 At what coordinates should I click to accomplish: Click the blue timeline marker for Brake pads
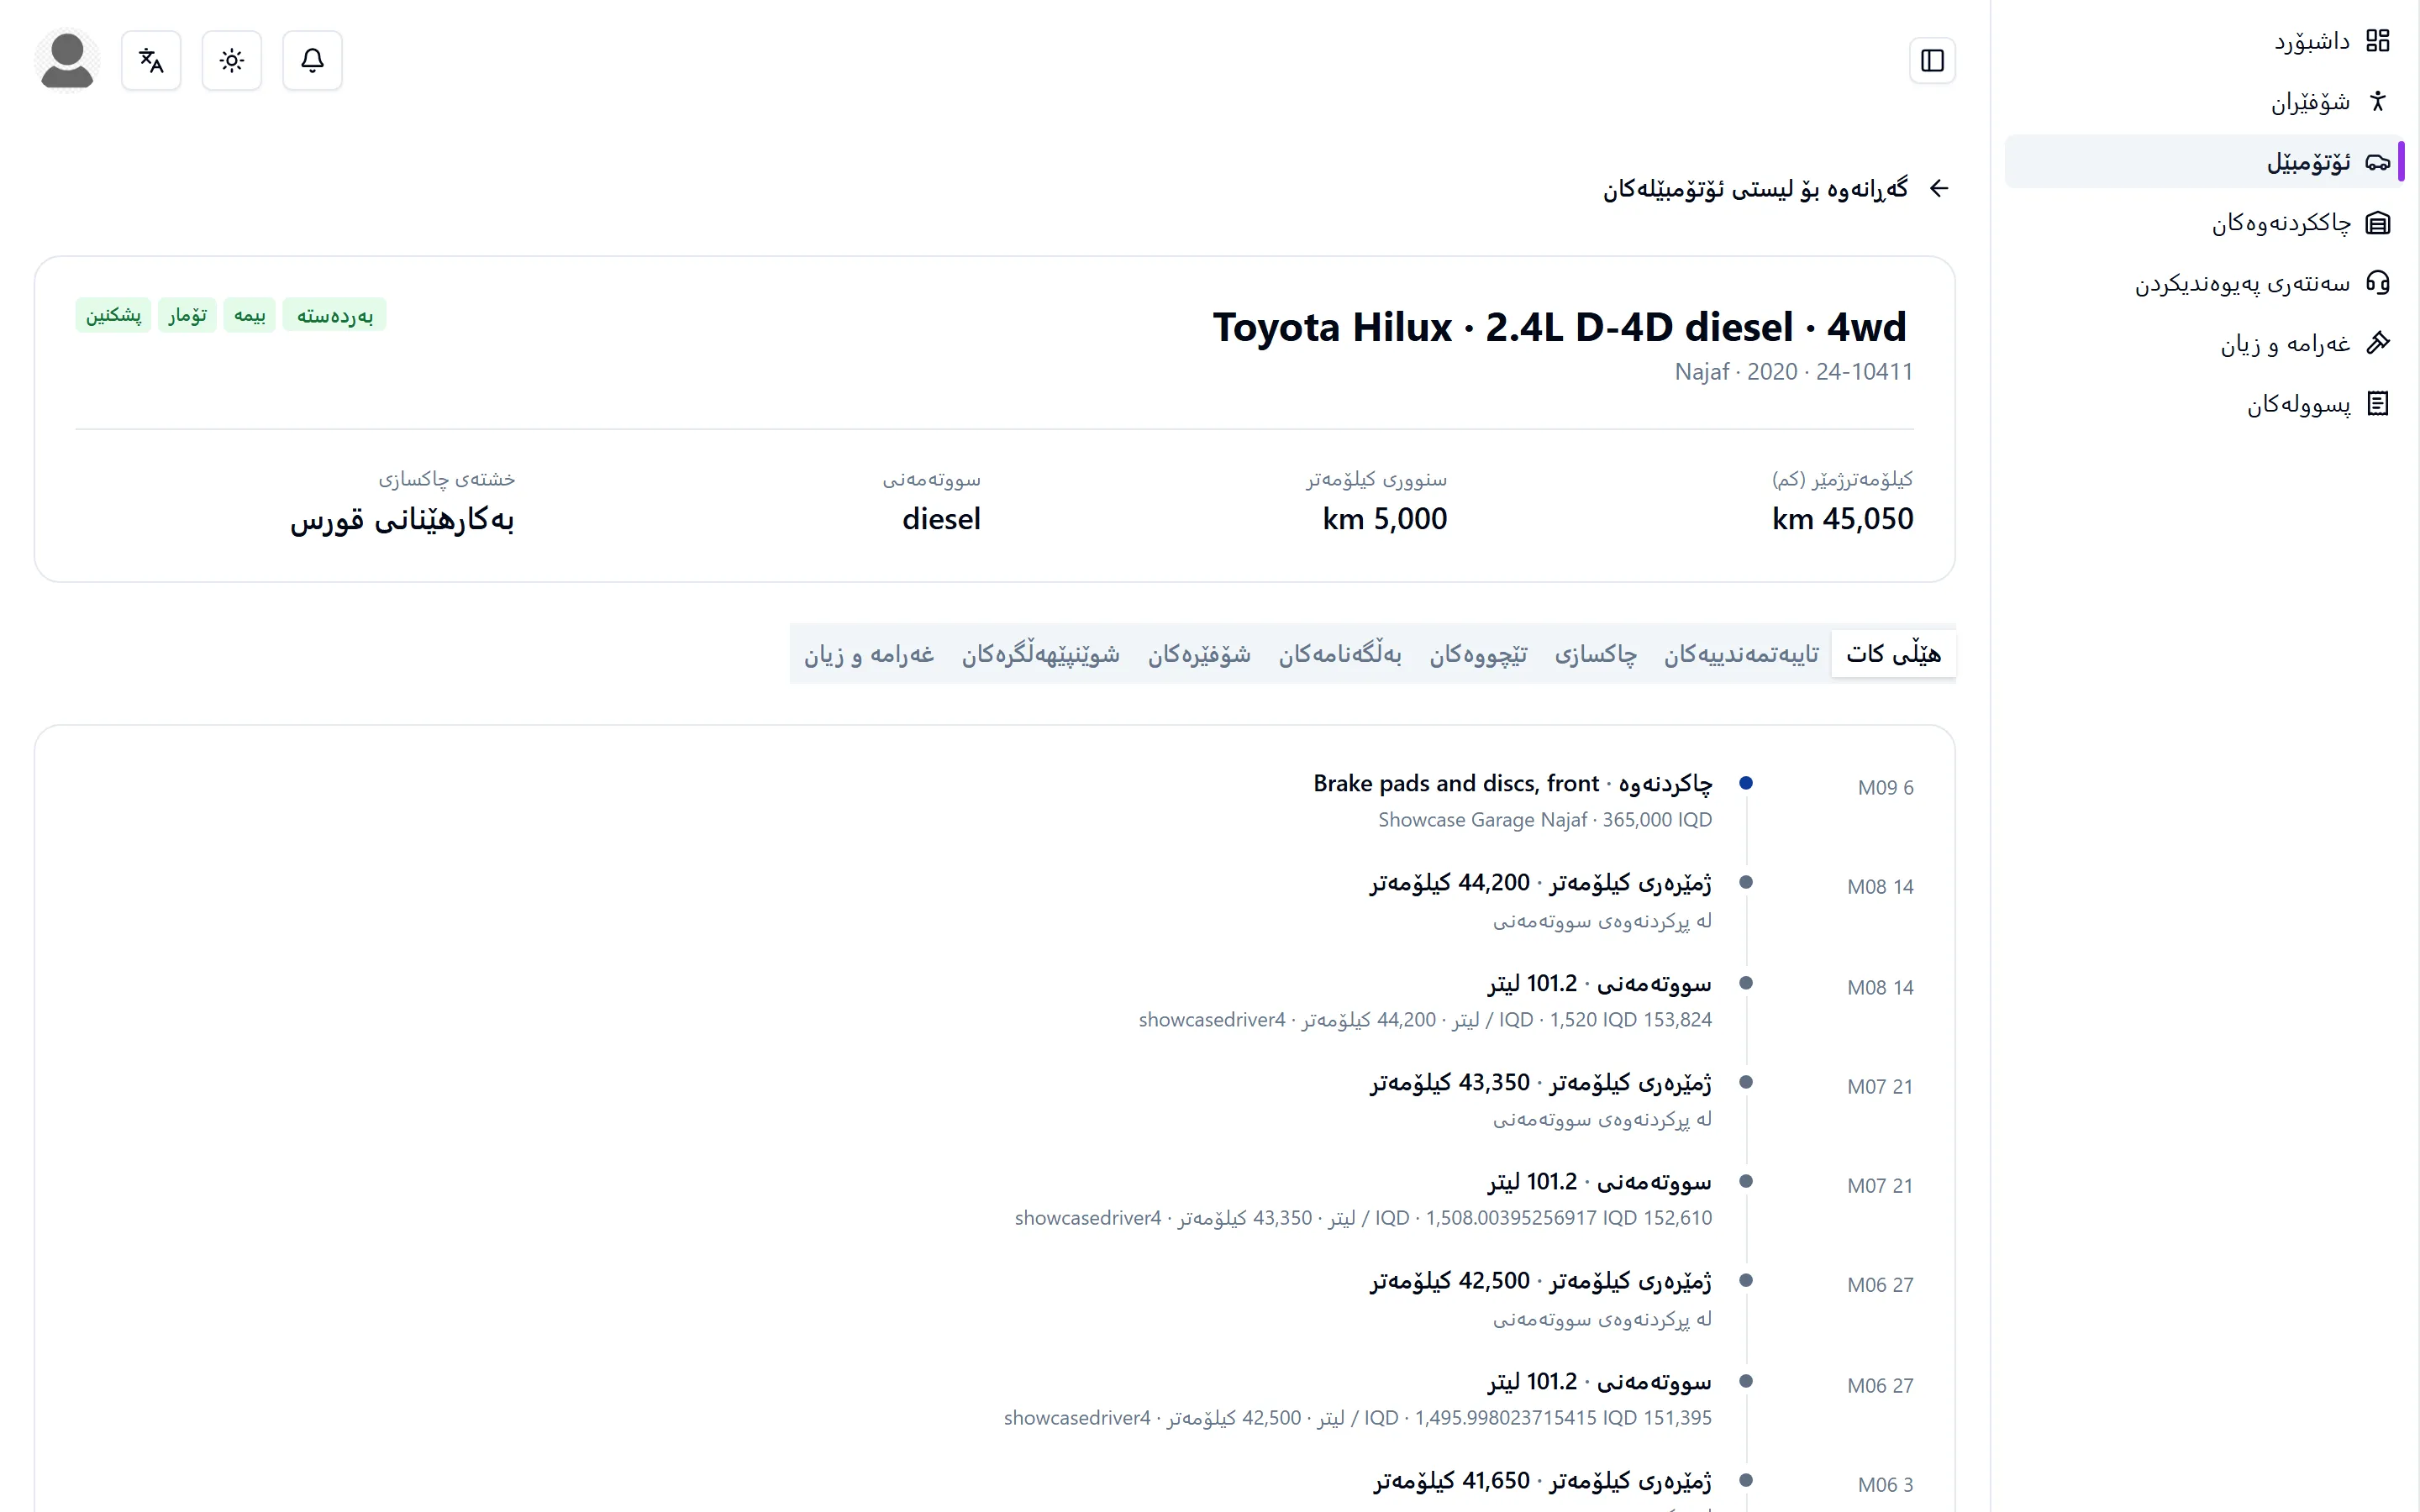click(1746, 783)
